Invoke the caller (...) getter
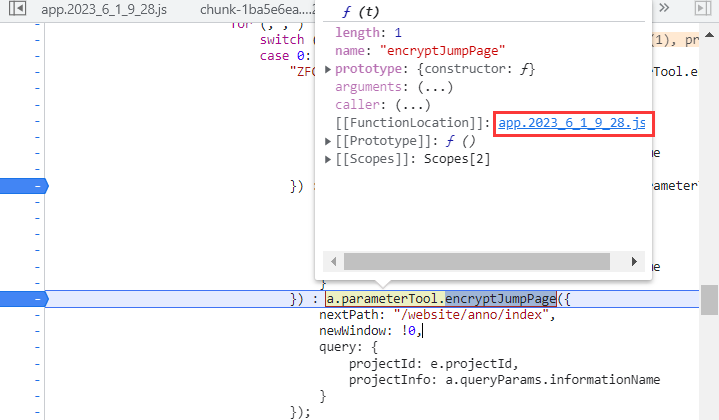Viewport: 719px width, 420px height. (x=397, y=105)
